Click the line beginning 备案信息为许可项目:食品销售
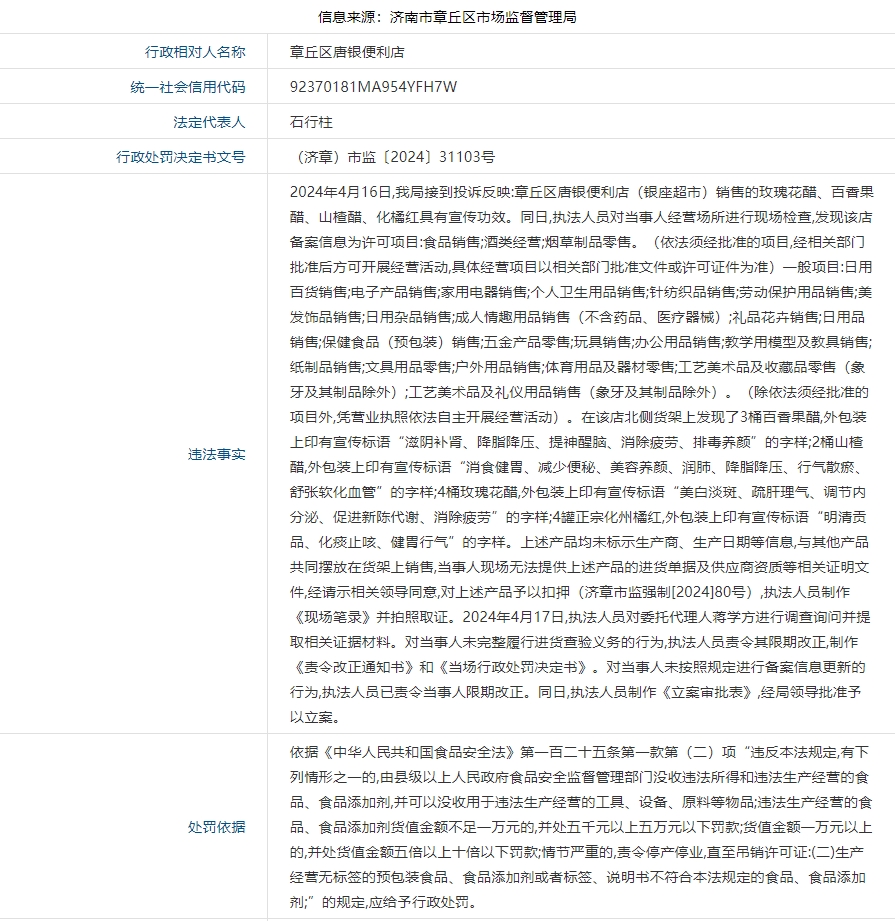The image size is (895, 921). pyautogui.click(x=577, y=242)
